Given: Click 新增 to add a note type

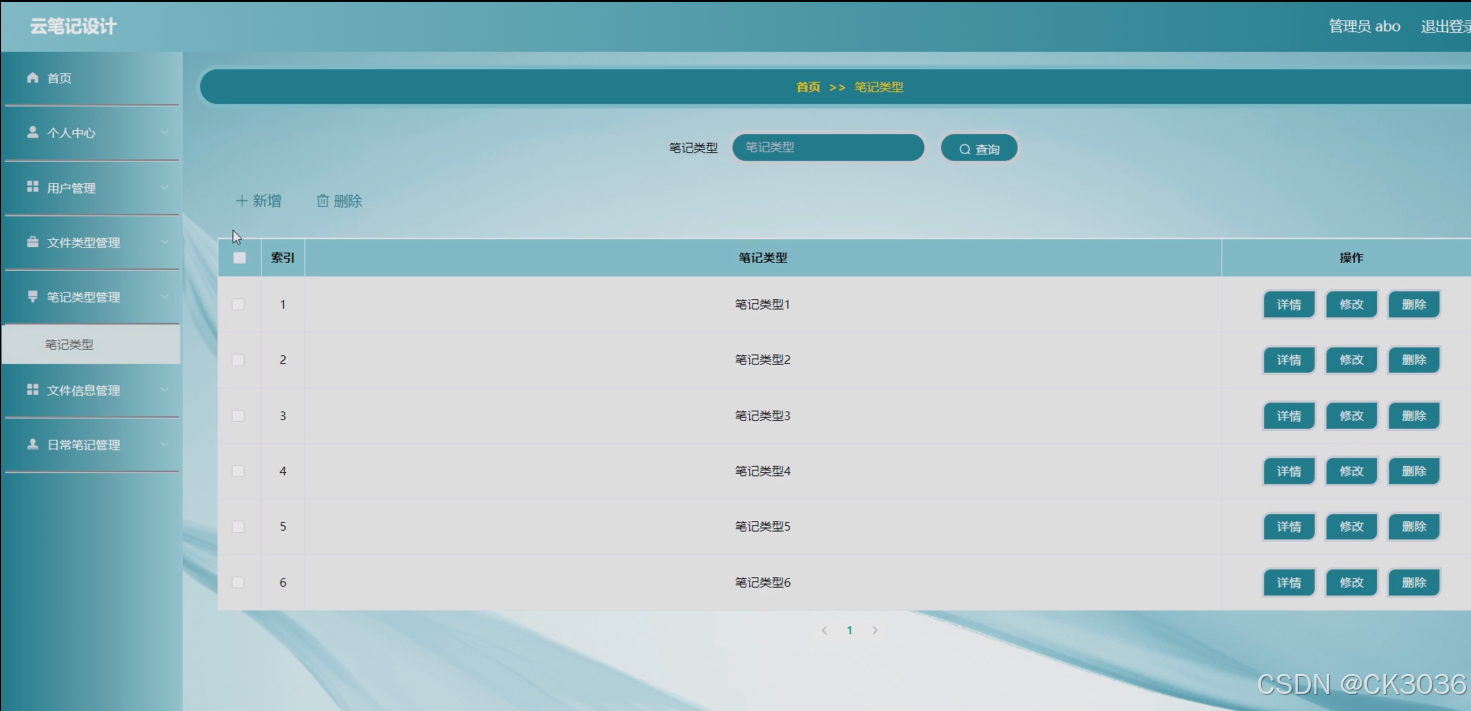Looking at the screenshot, I should point(258,201).
